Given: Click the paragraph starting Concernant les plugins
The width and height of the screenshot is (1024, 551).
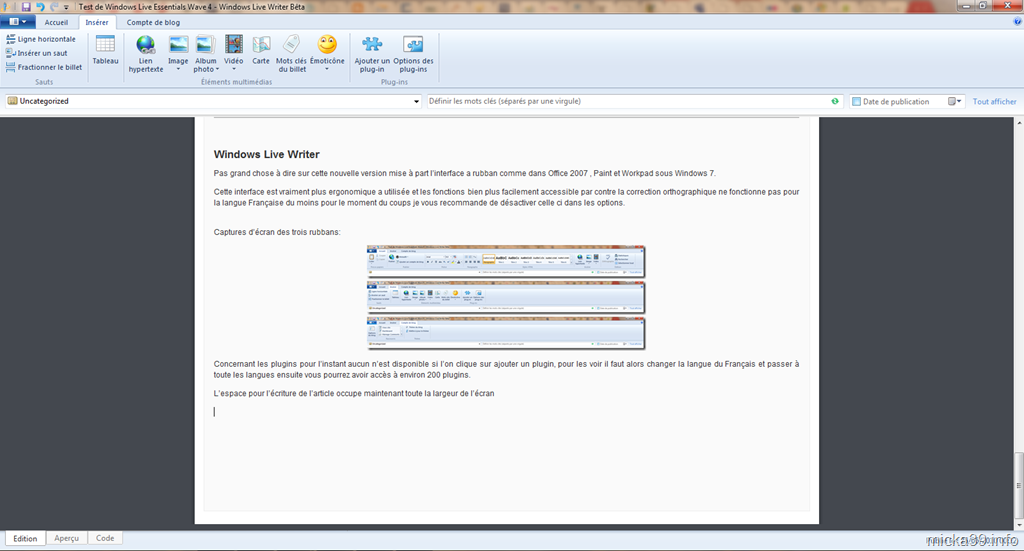Looking at the screenshot, I should coord(506,370).
